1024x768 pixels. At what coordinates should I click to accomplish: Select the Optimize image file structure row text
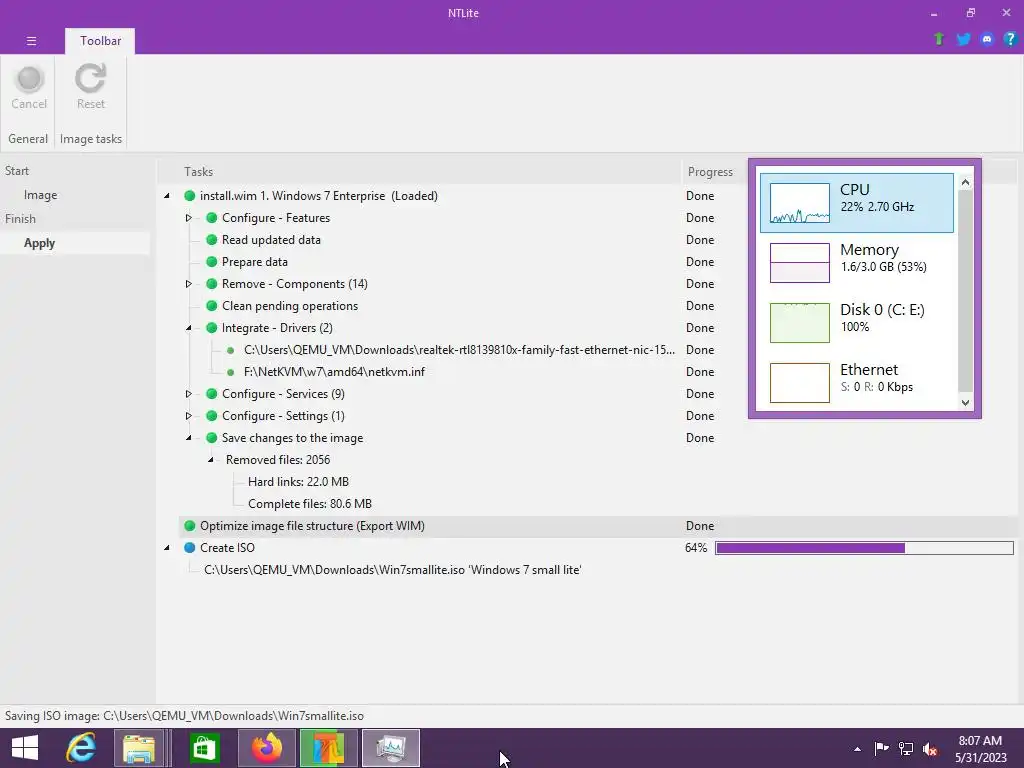tap(312, 526)
